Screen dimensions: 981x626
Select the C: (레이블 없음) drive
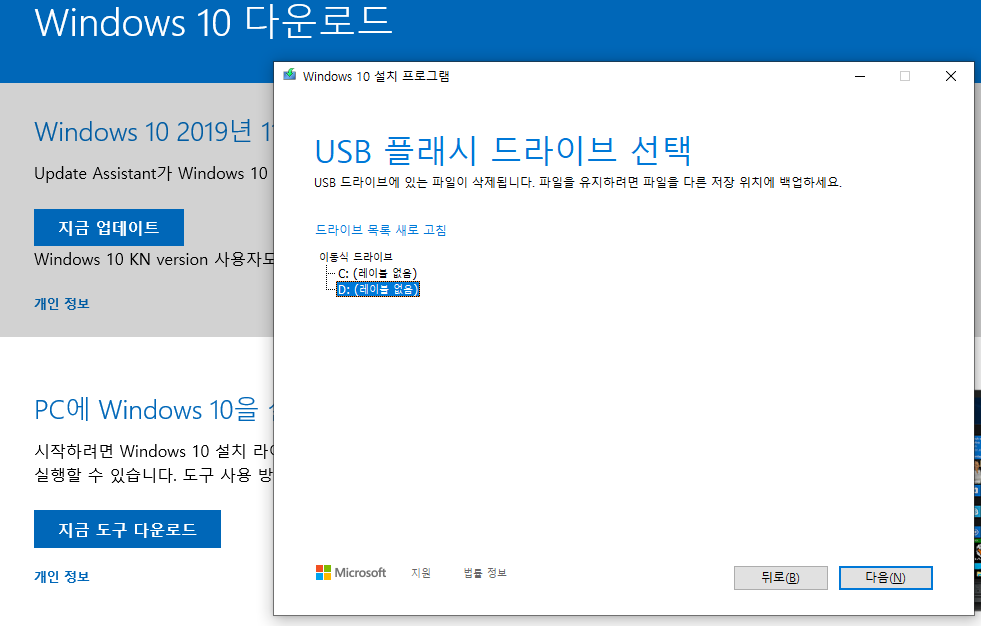377,273
